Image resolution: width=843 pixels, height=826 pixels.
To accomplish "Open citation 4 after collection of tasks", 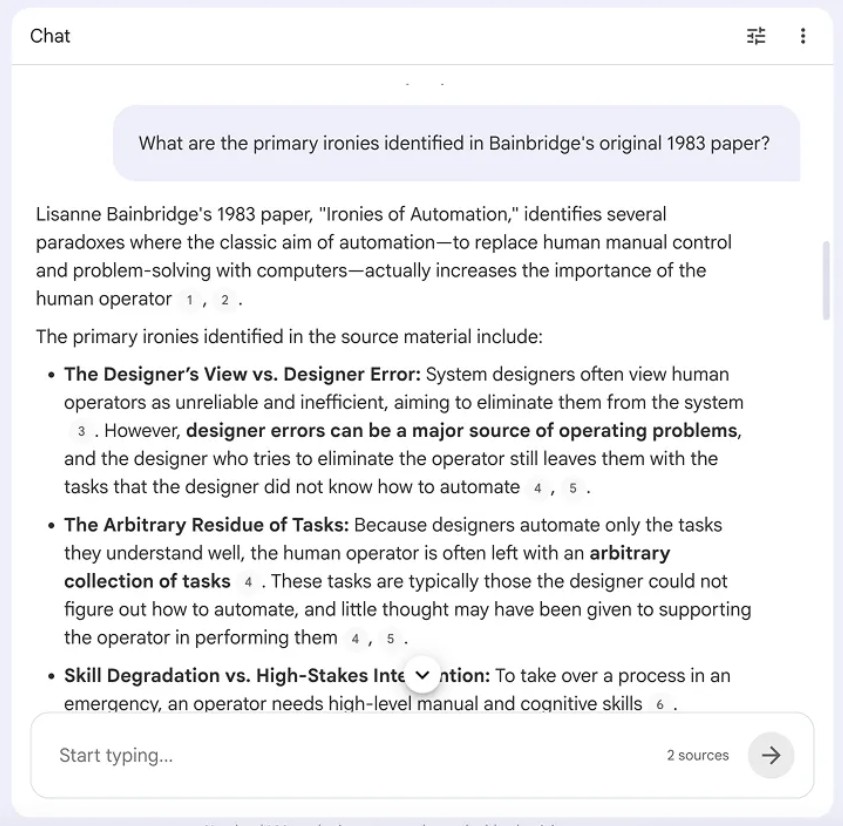I will (x=248, y=581).
